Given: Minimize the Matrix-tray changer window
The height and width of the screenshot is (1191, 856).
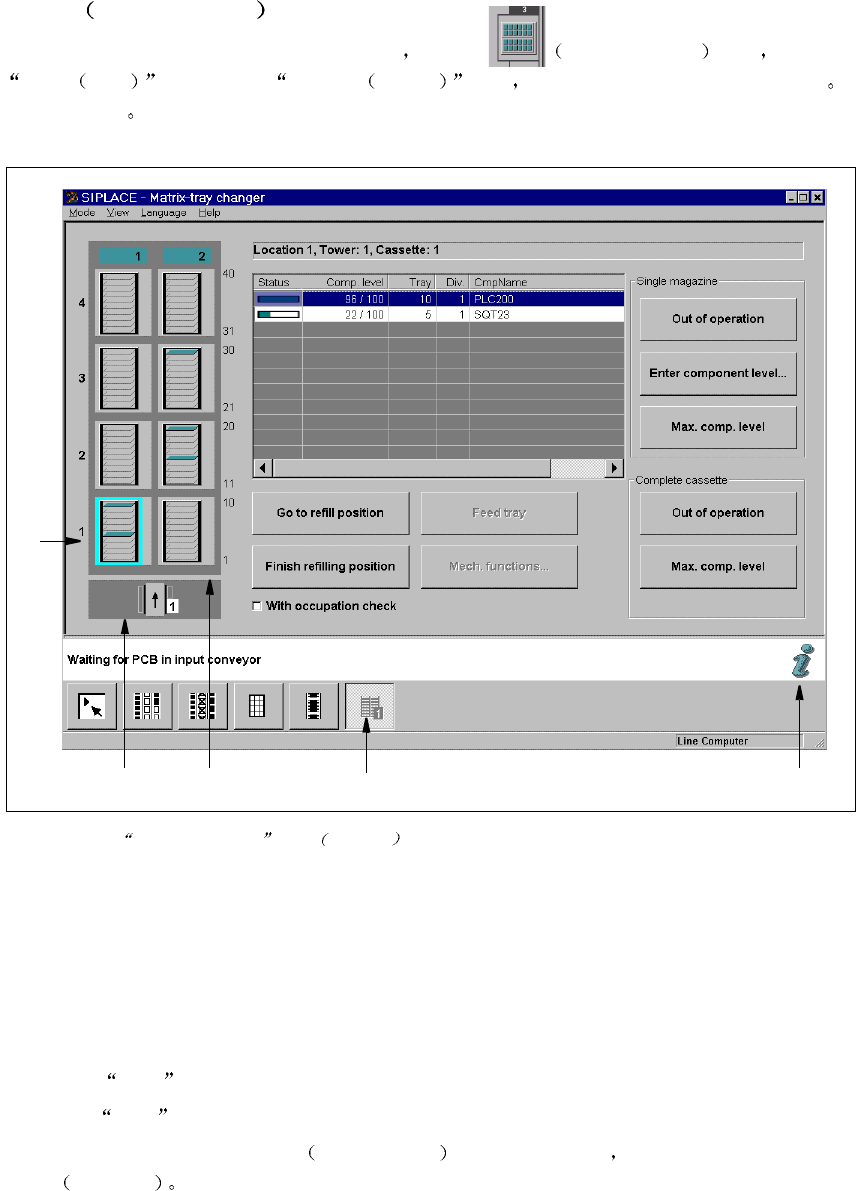Looking at the screenshot, I should click(791, 197).
